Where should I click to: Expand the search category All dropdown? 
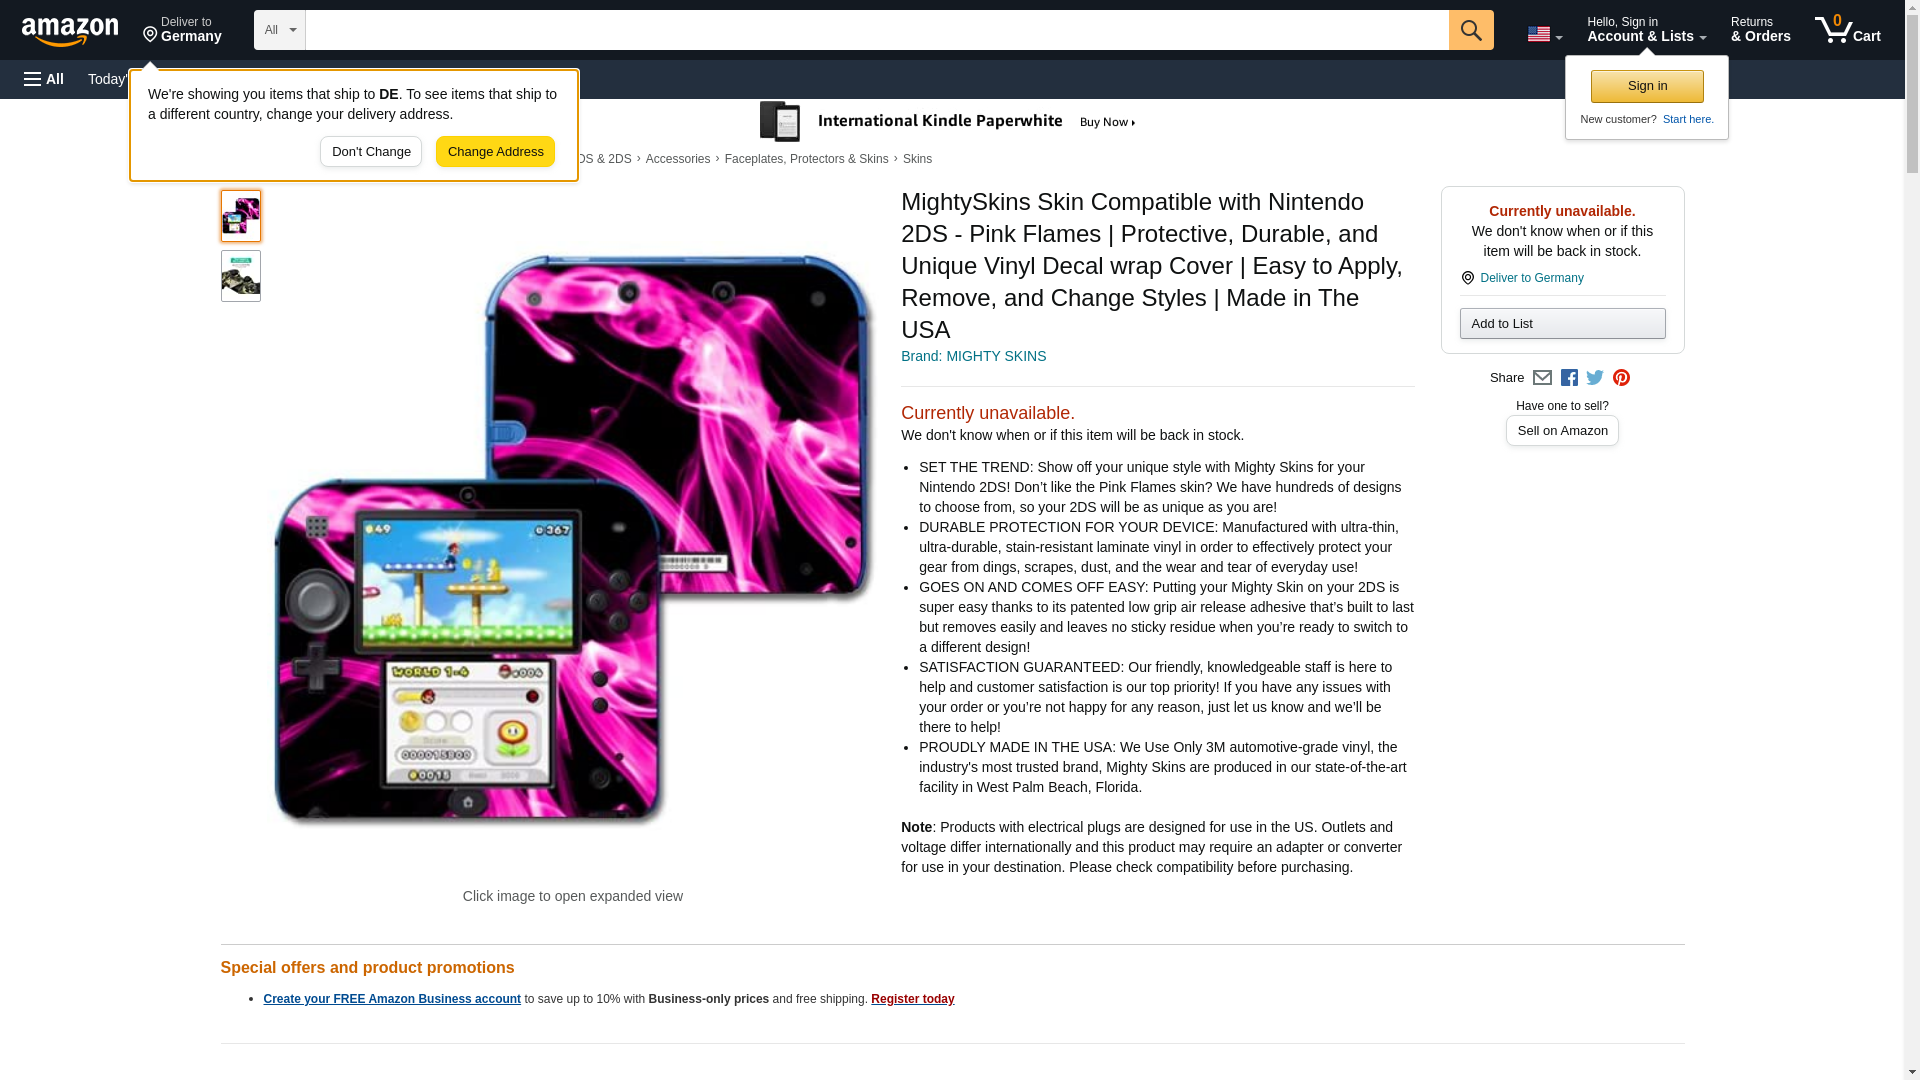point(279,30)
